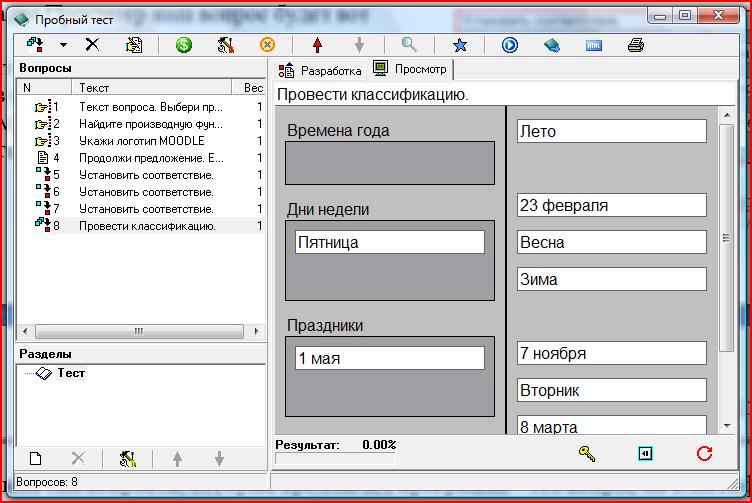Click the Весна answer item

(611, 242)
